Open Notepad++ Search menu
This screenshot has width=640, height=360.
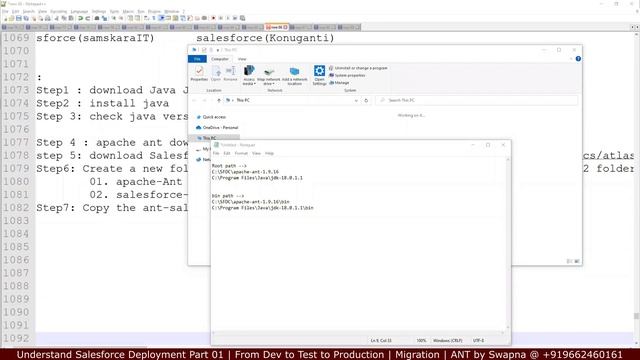pos(29,11)
